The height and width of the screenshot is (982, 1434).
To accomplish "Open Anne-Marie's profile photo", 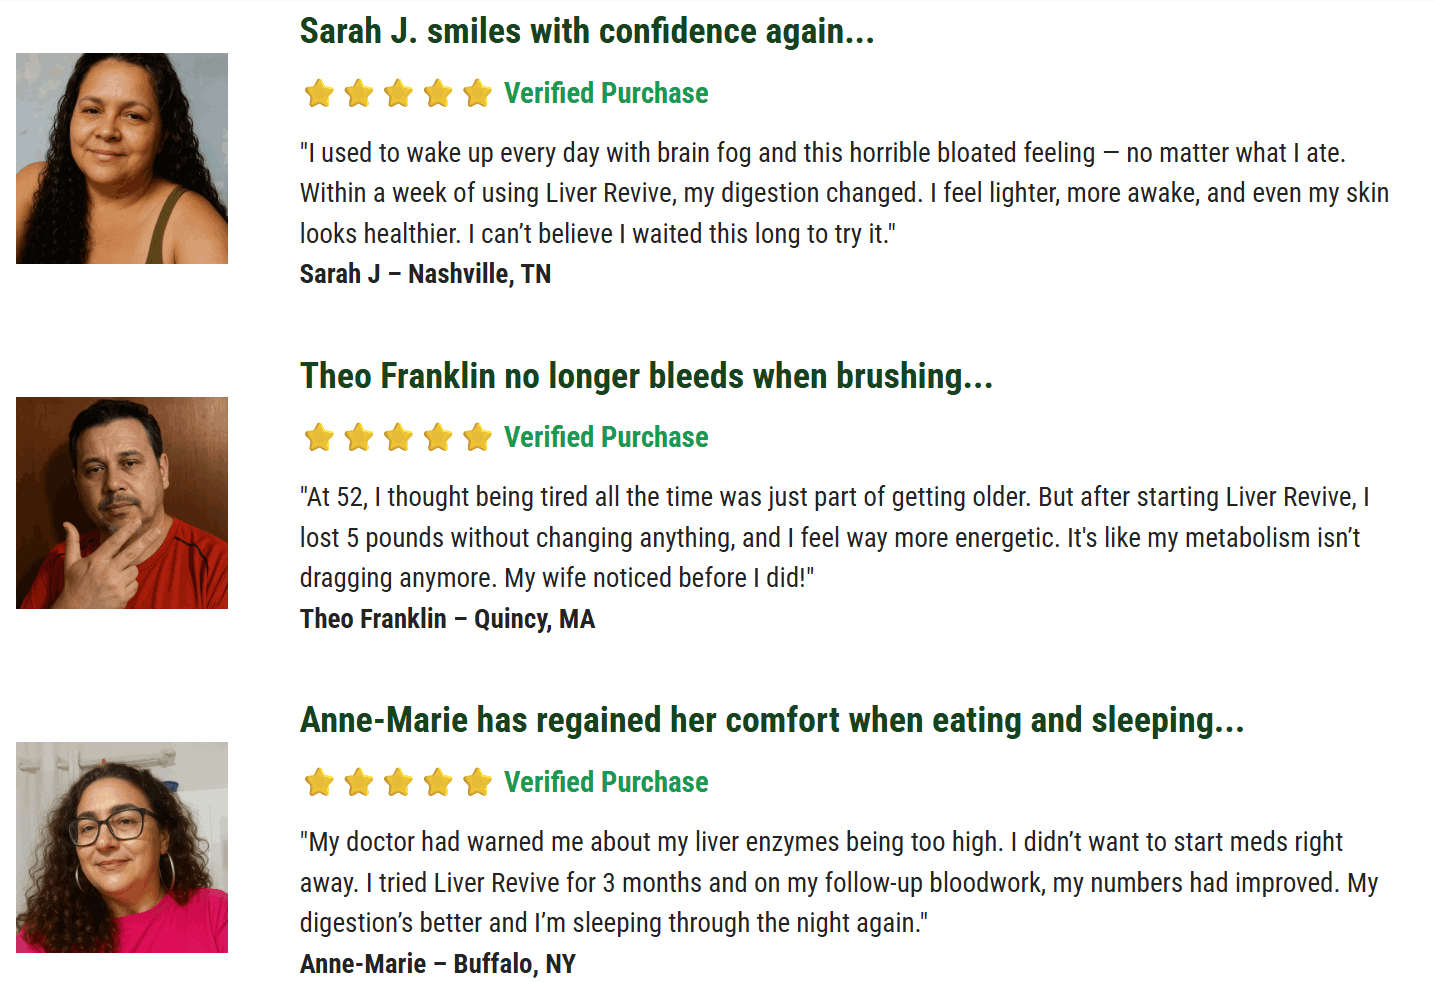I will 122,847.
